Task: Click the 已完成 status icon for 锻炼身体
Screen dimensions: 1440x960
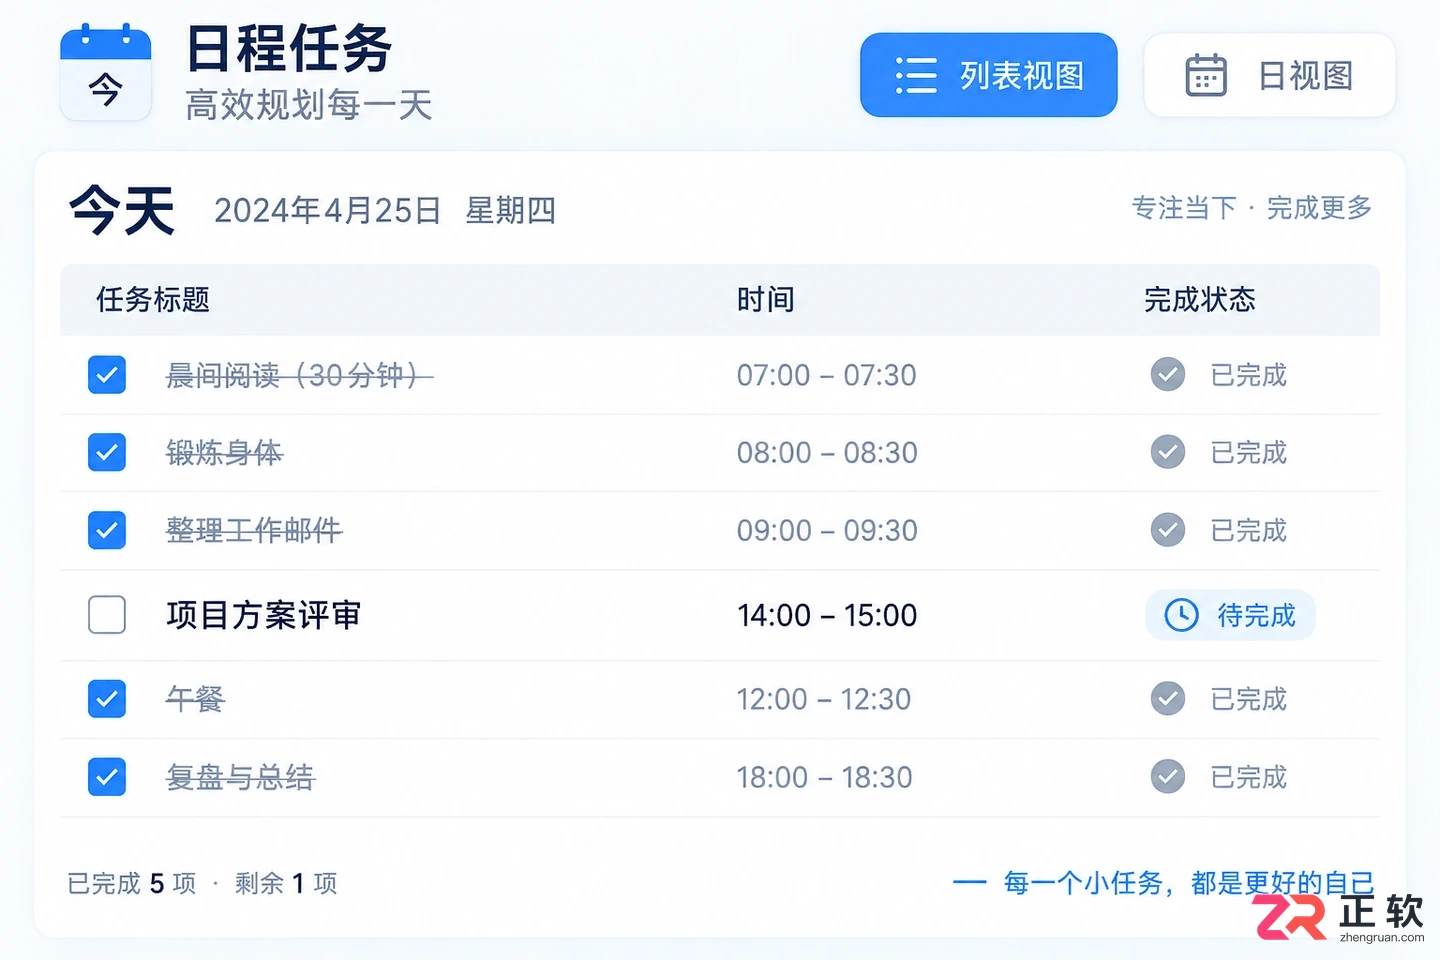Action: click(1167, 452)
